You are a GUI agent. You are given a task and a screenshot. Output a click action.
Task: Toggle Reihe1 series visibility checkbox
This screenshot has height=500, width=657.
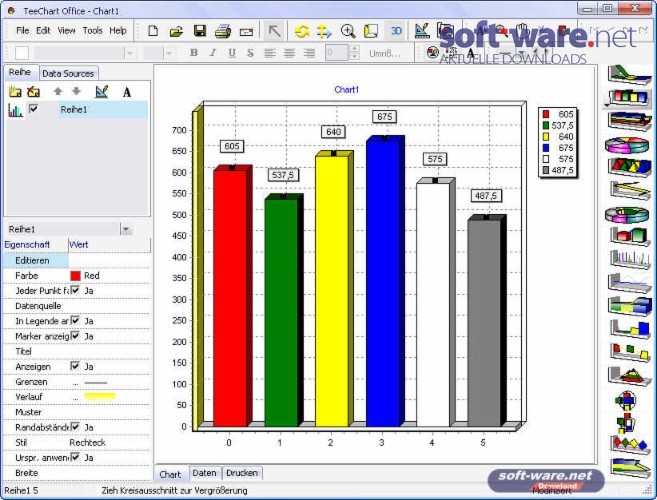(34, 109)
